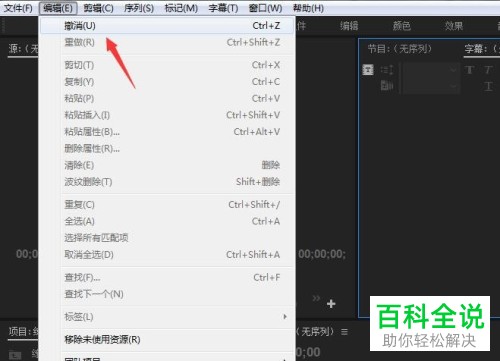The width and height of the screenshot is (500, 361).
Task: Choose 重做(R) redo entry
Action: tap(167, 42)
